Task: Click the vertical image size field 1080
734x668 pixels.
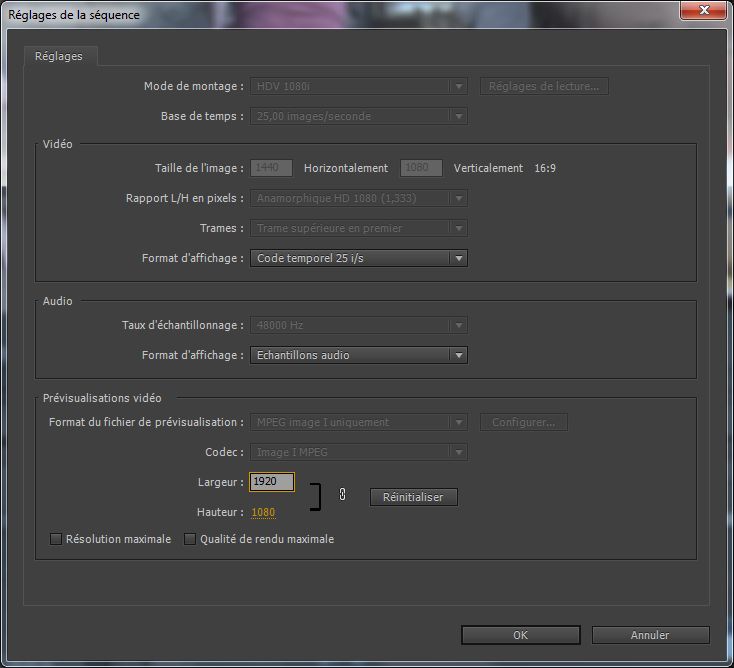Action: pyautogui.click(x=421, y=168)
